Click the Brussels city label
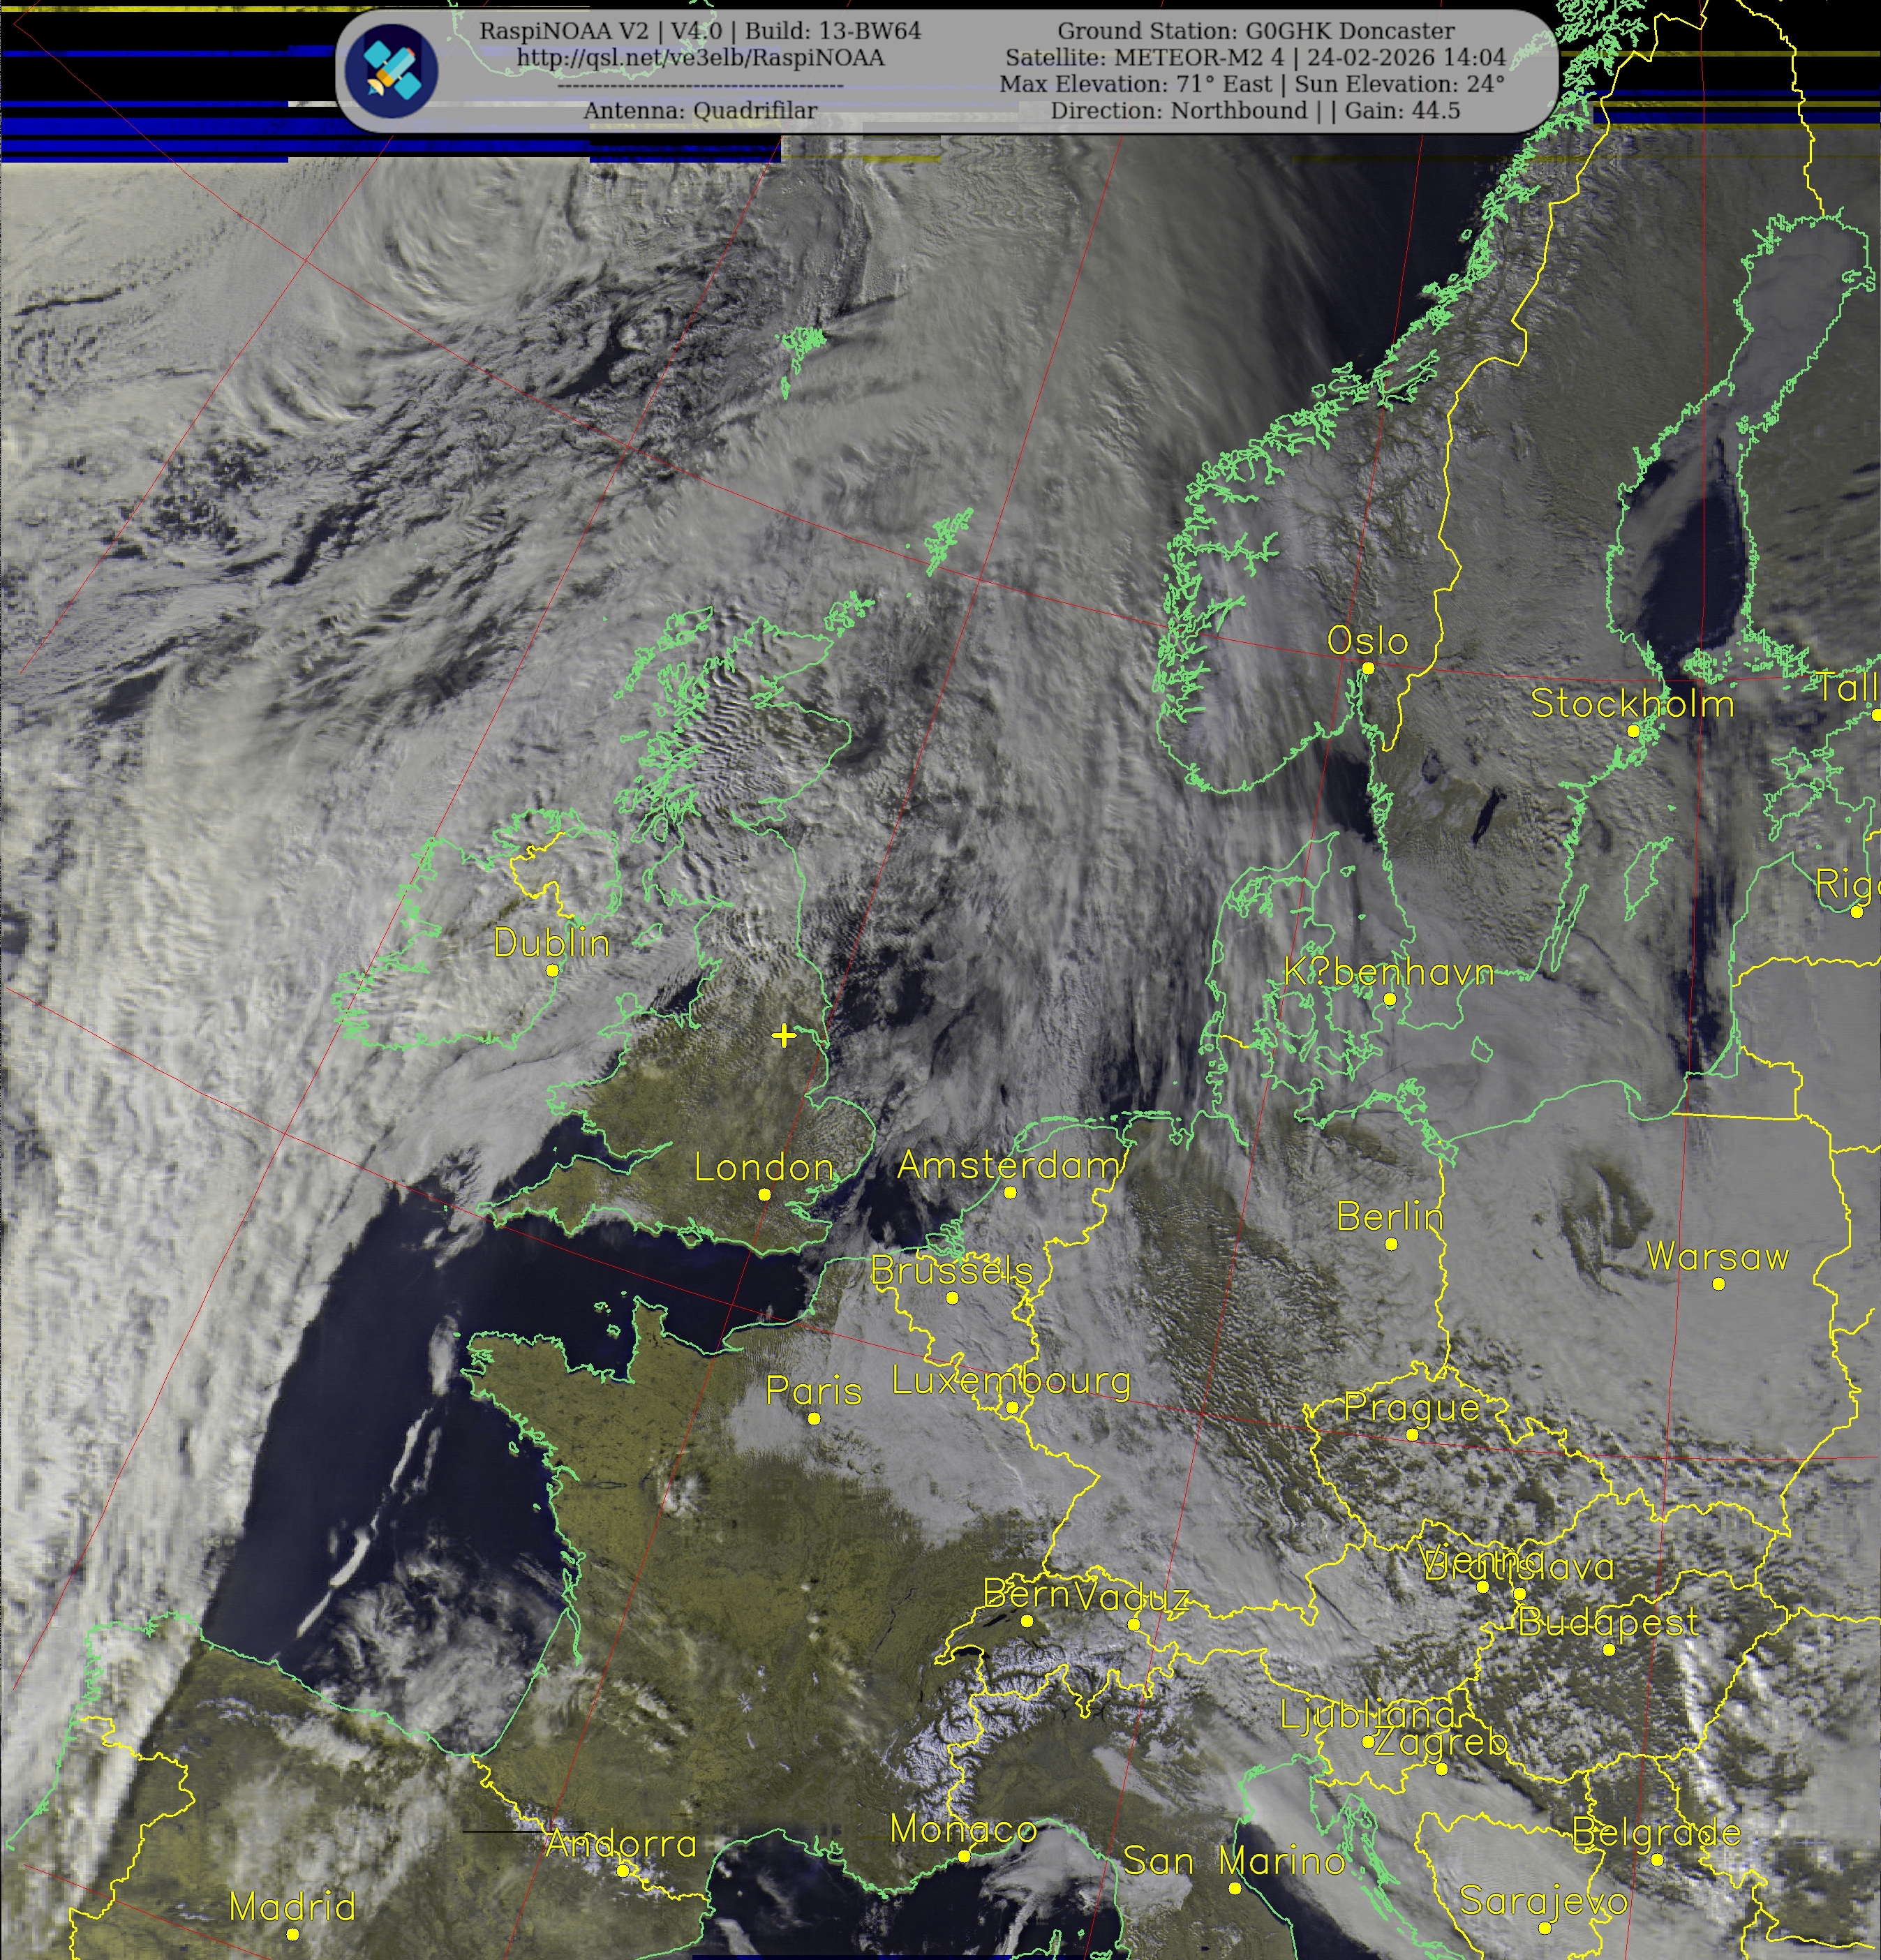This screenshot has height=1960, width=1881. click(951, 1271)
